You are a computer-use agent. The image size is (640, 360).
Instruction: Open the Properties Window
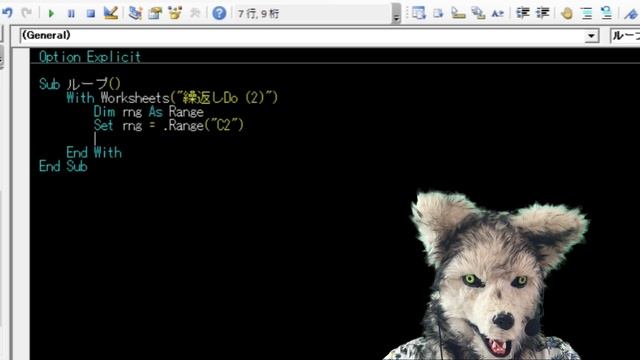coord(155,13)
